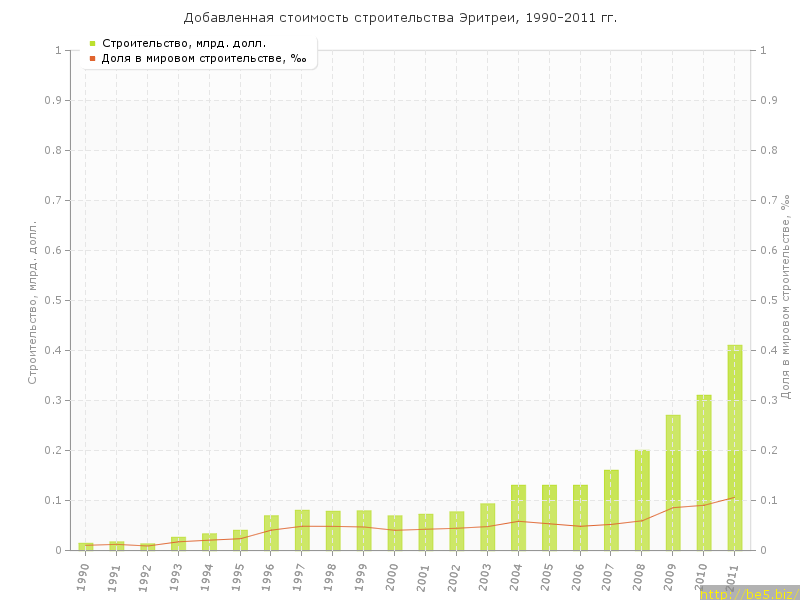Pick the 2008 bar in the chart
Screen dimensions: 800x600
click(642, 500)
